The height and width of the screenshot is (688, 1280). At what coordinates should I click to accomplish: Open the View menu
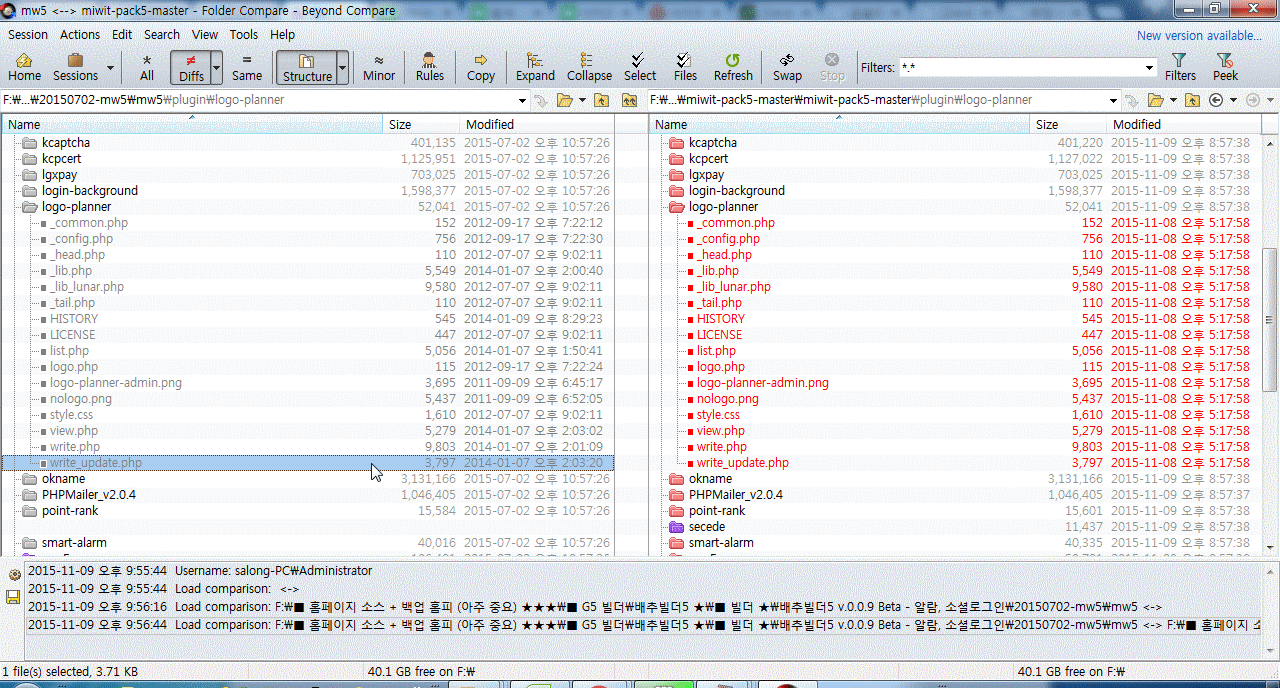click(x=205, y=34)
